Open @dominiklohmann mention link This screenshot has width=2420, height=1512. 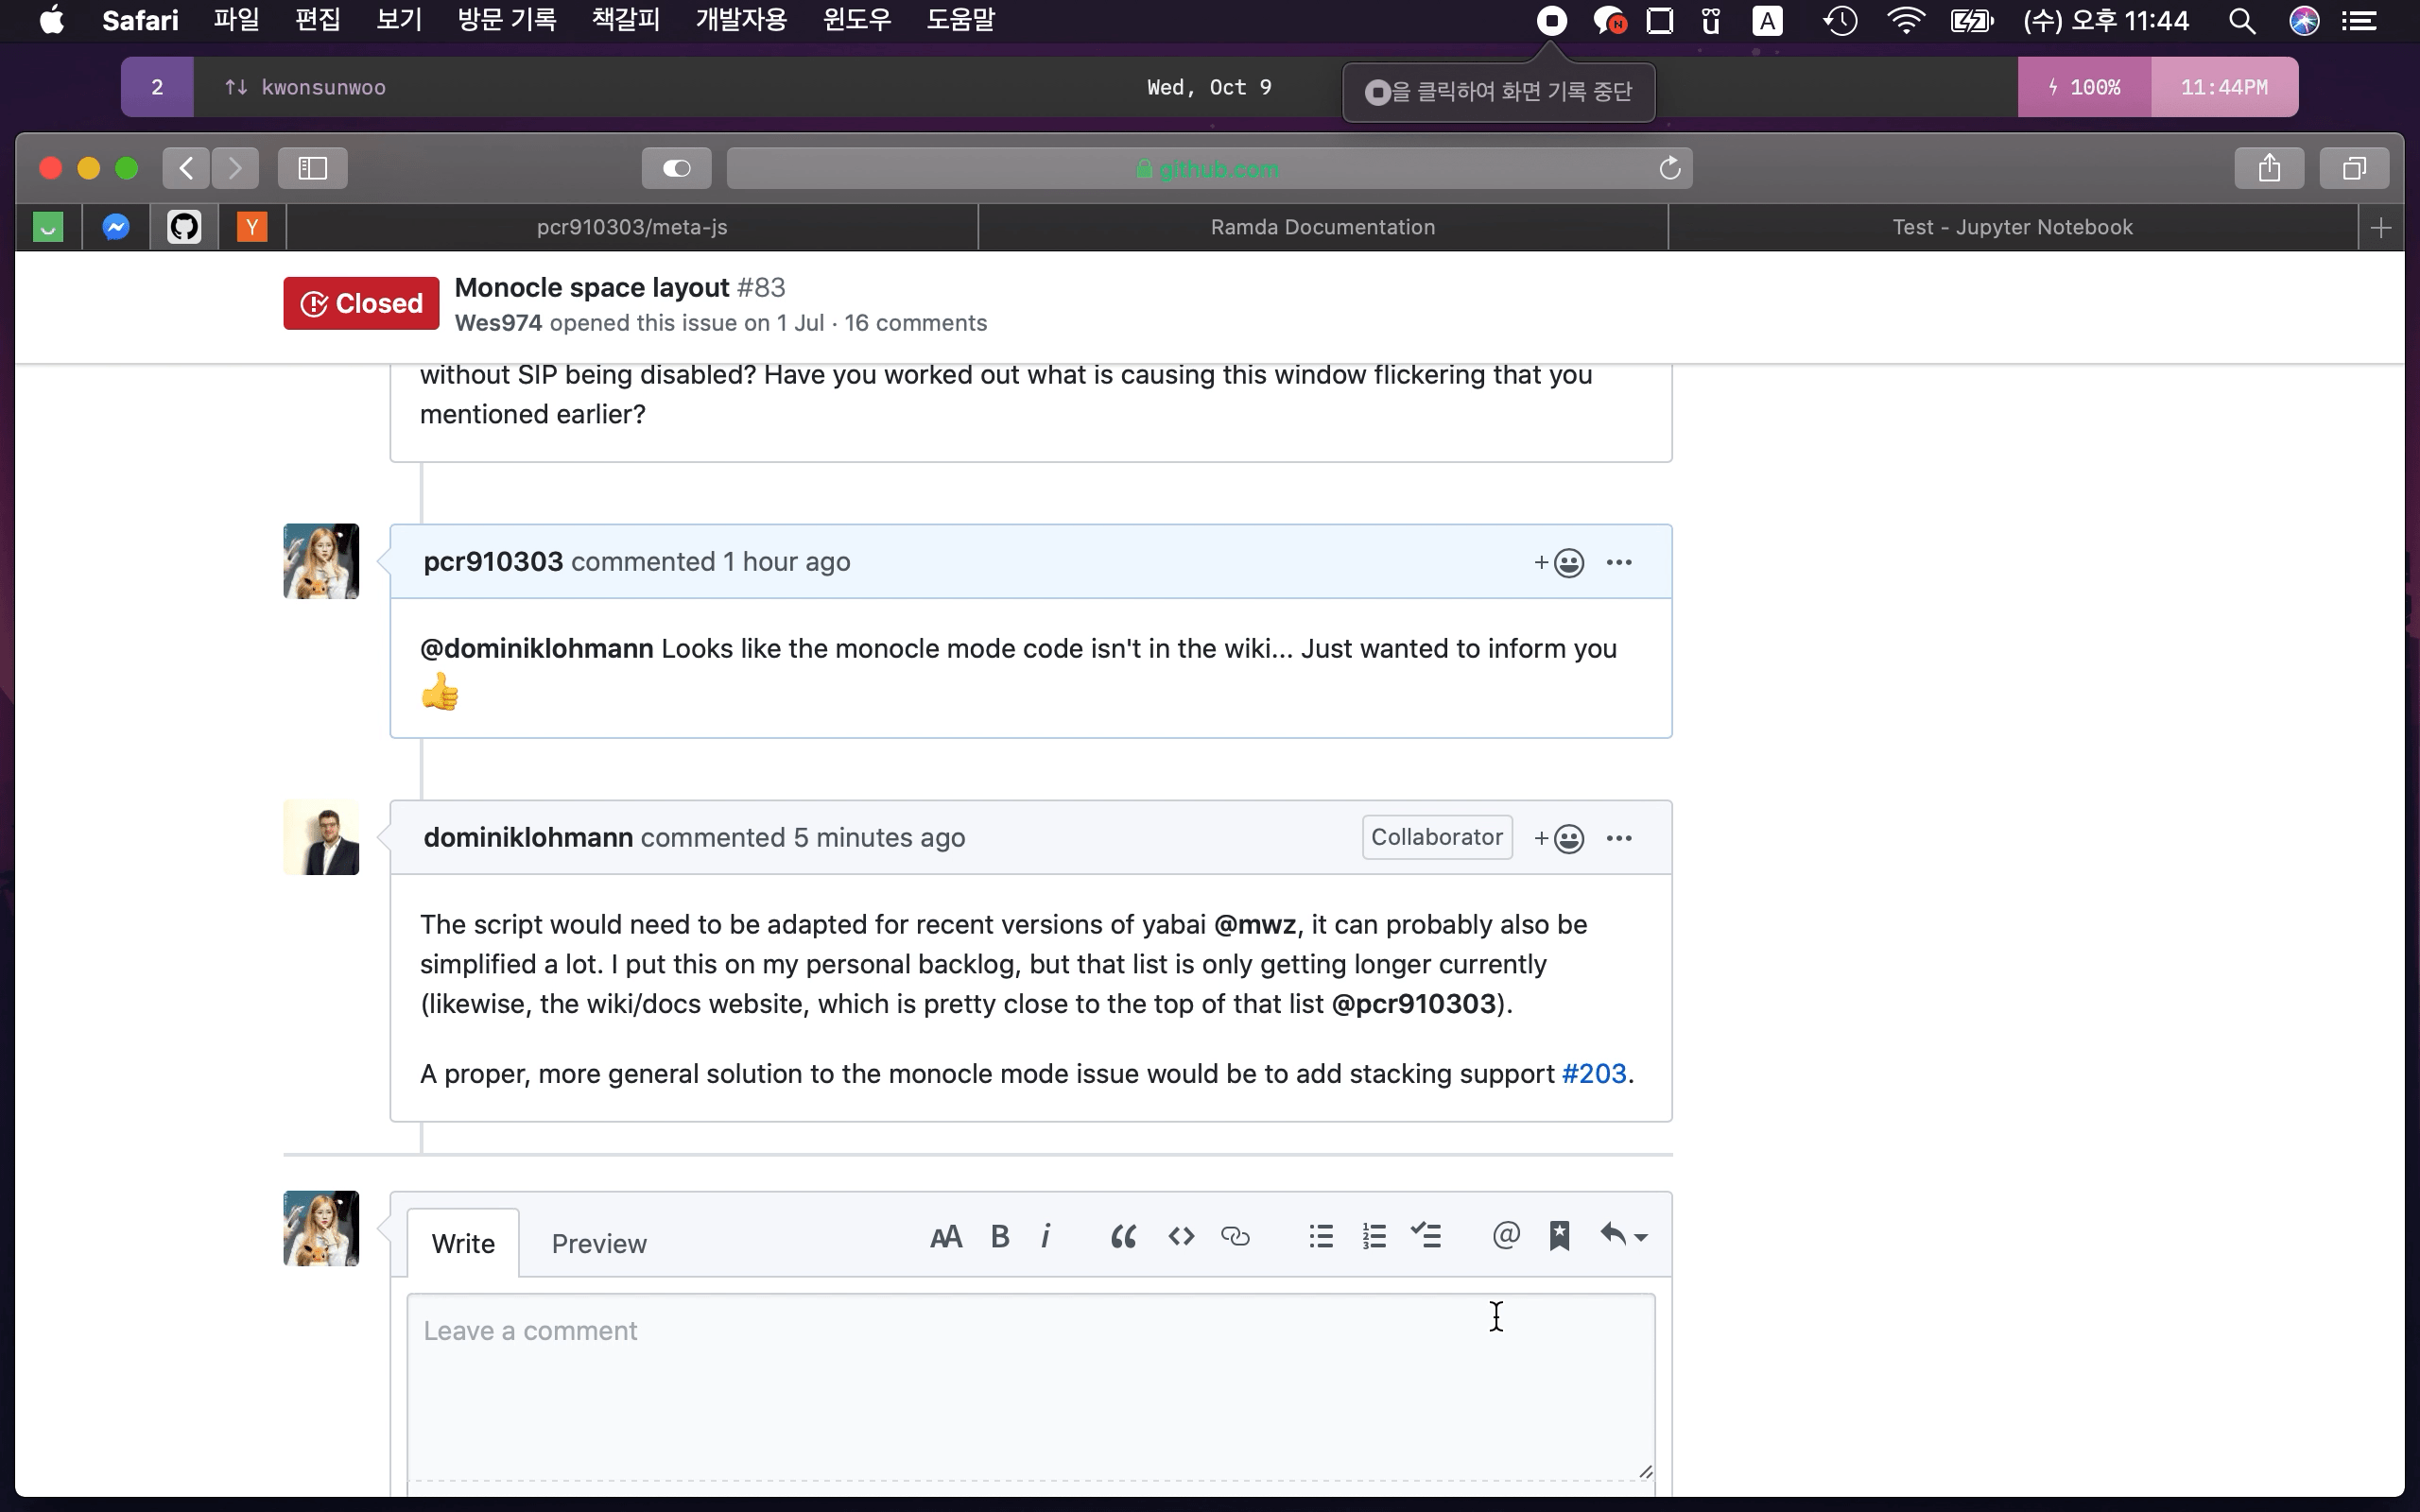click(x=536, y=649)
